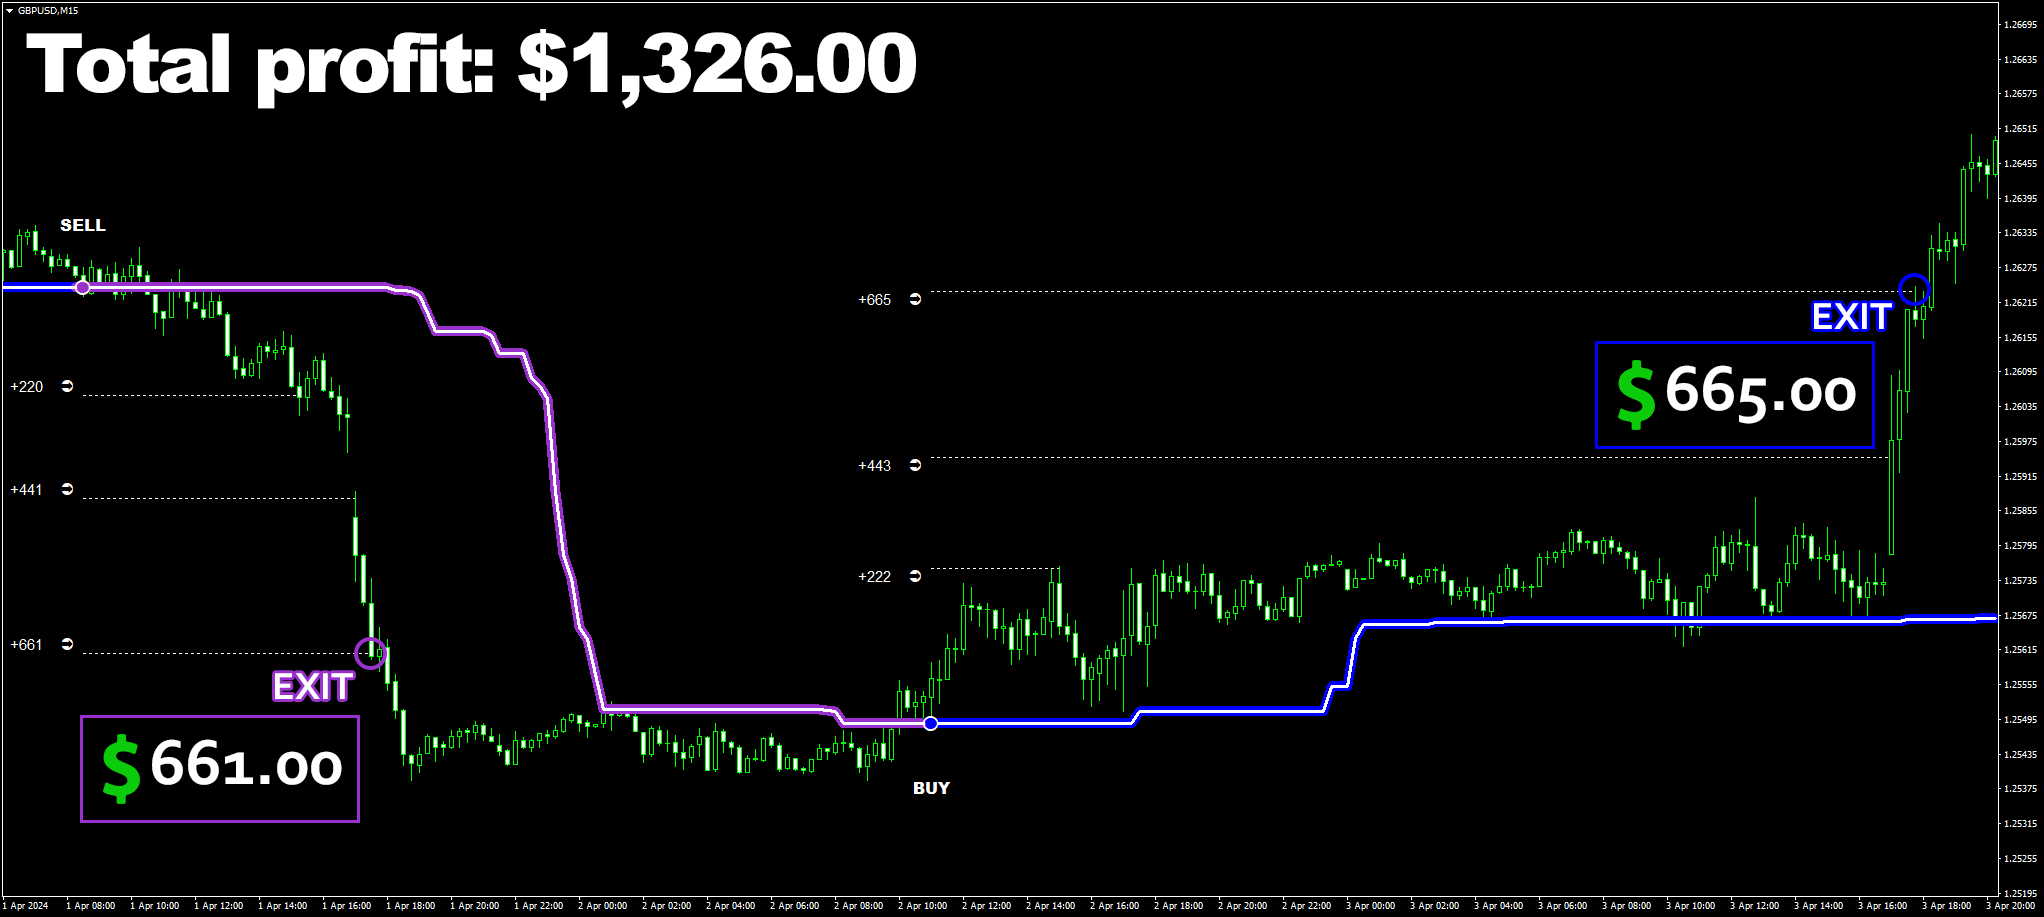Click the SELL signal label

pos(83,225)
